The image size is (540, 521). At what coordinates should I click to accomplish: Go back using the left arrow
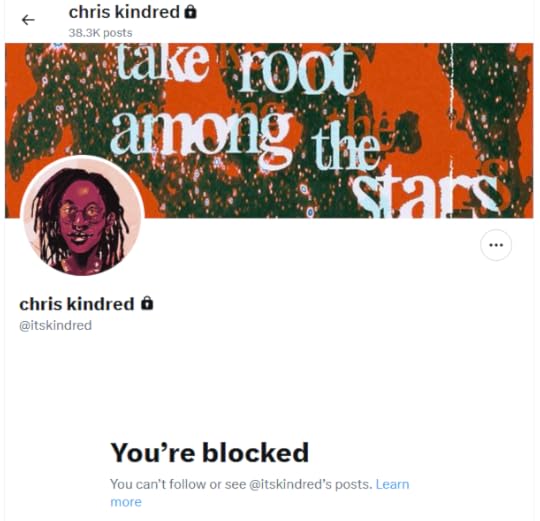tap(28, 20)
